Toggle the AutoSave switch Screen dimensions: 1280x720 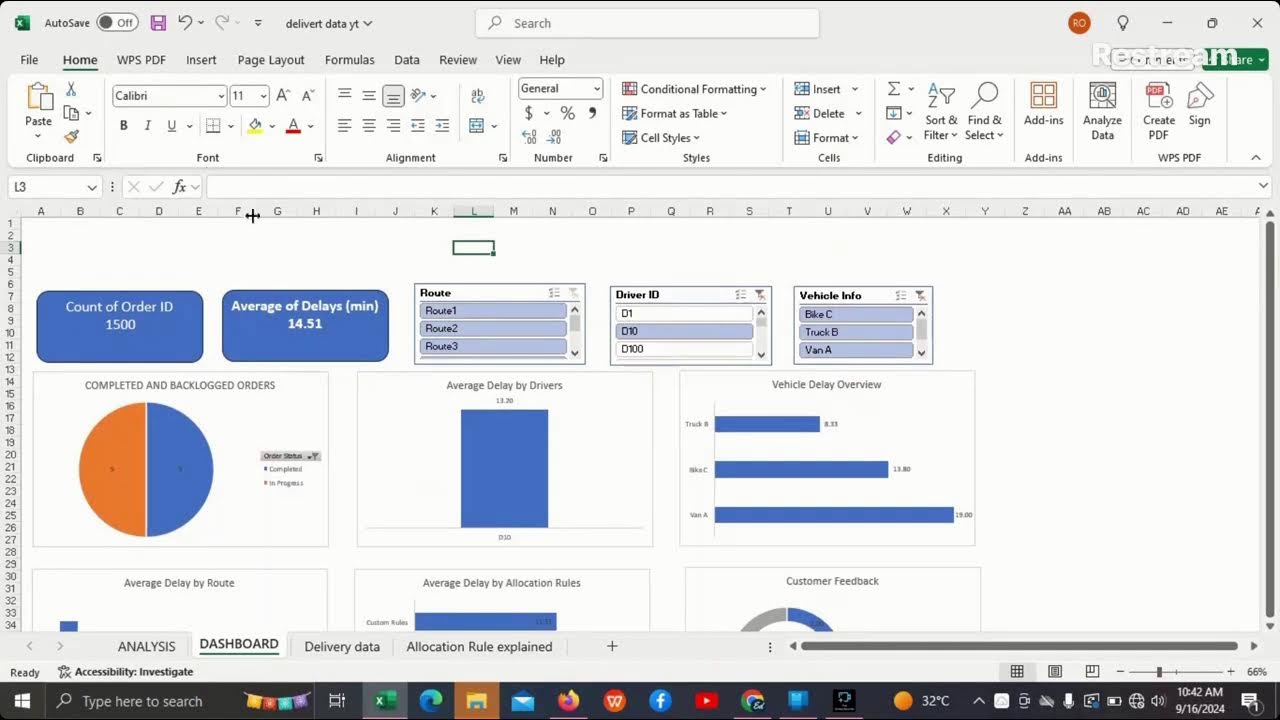click(x=118, y=22)
